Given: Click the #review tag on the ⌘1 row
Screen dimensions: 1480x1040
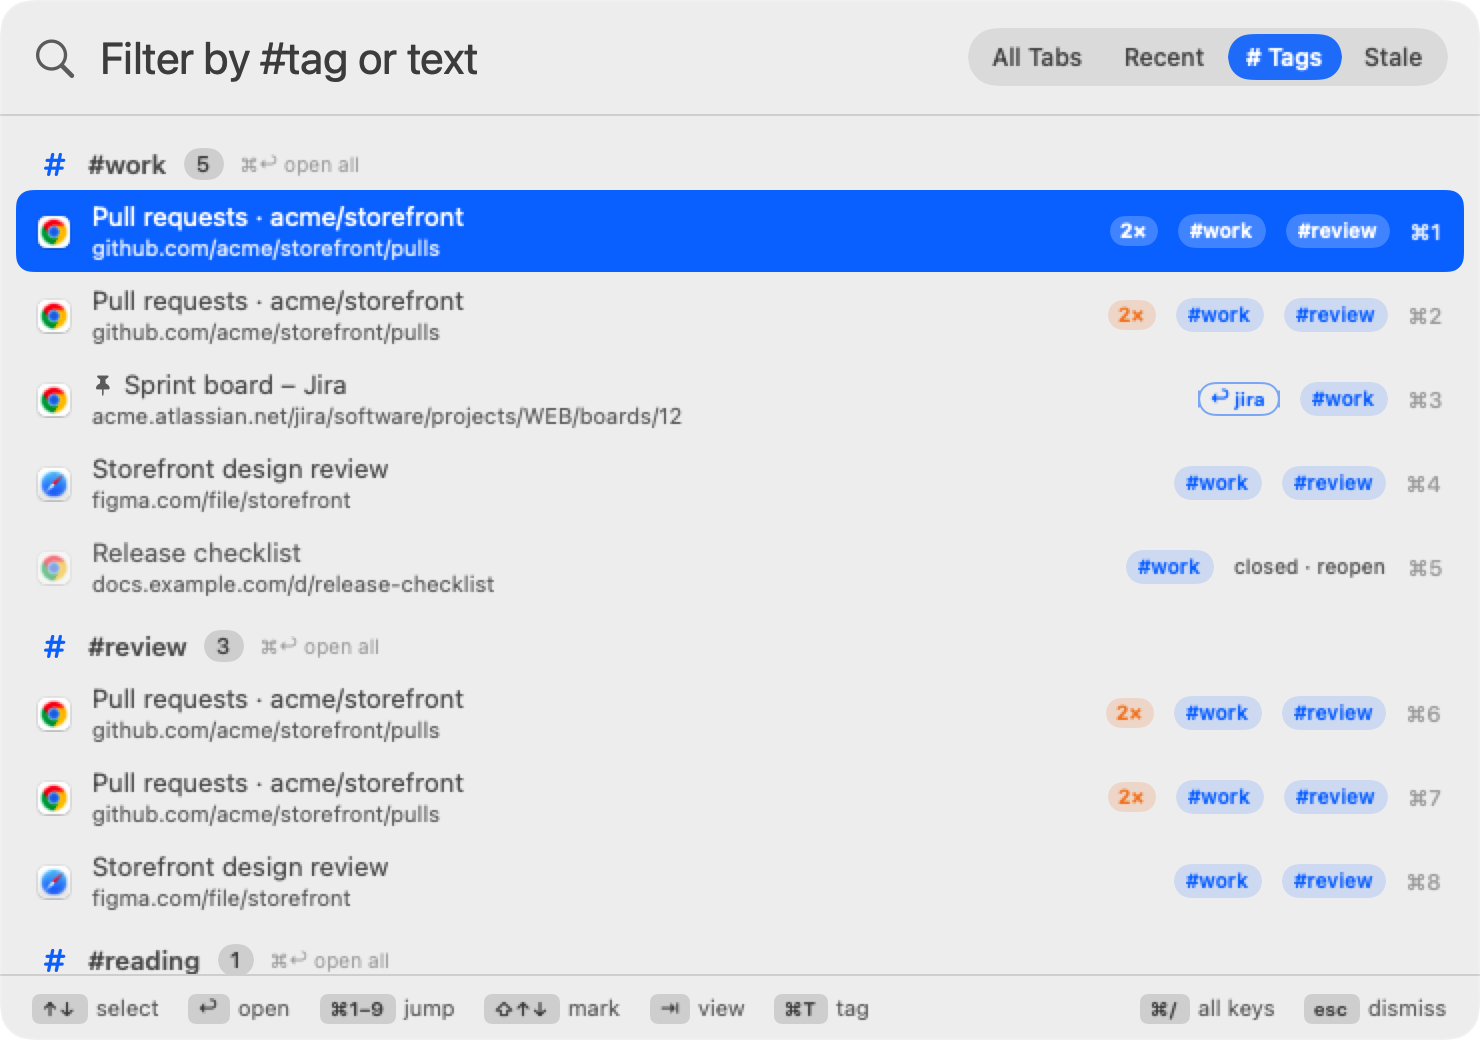Looking at the screenshot, I should pos(1337,231).
